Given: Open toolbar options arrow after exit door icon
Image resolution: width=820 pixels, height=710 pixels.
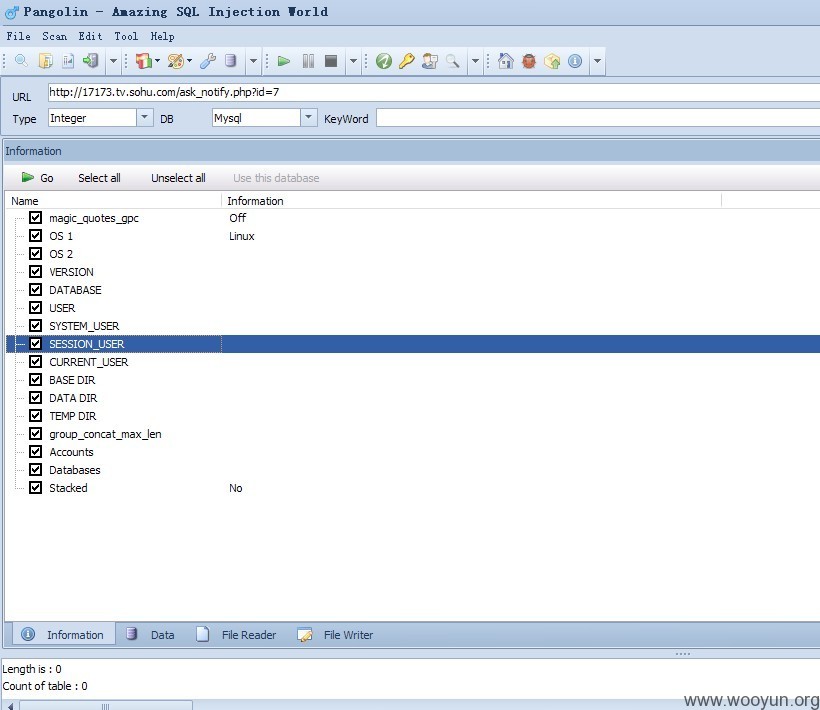Looking at the screenshot, I should click(x=113, y=61).
